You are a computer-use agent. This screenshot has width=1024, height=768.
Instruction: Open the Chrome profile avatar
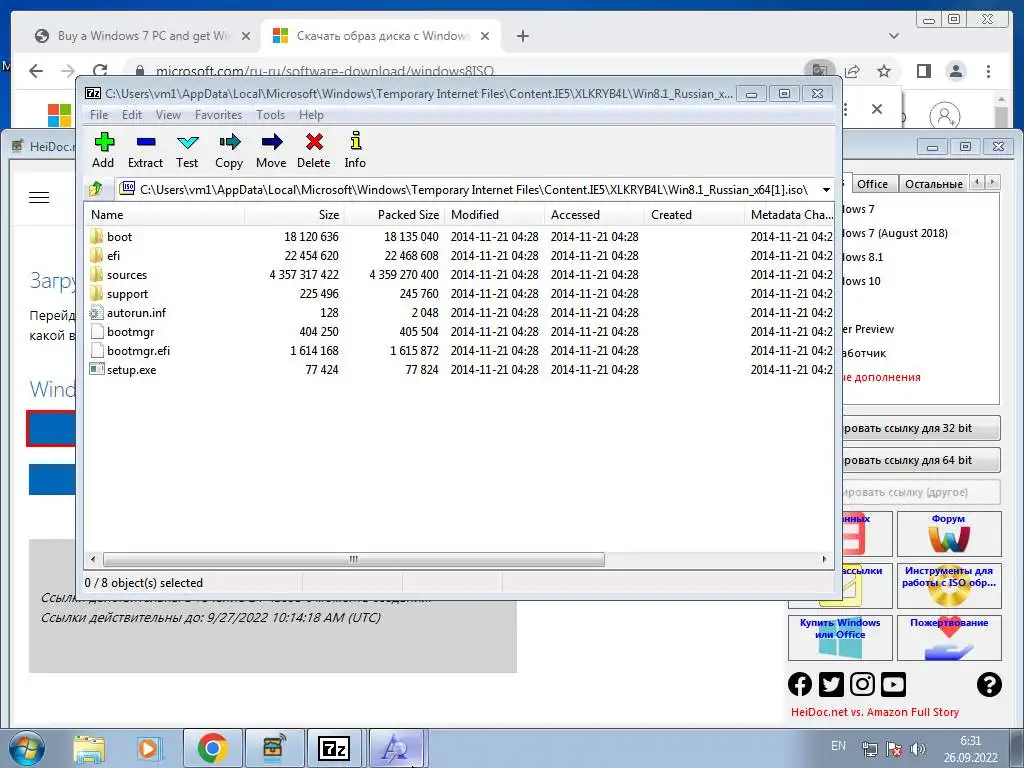[x=956, y=71]
